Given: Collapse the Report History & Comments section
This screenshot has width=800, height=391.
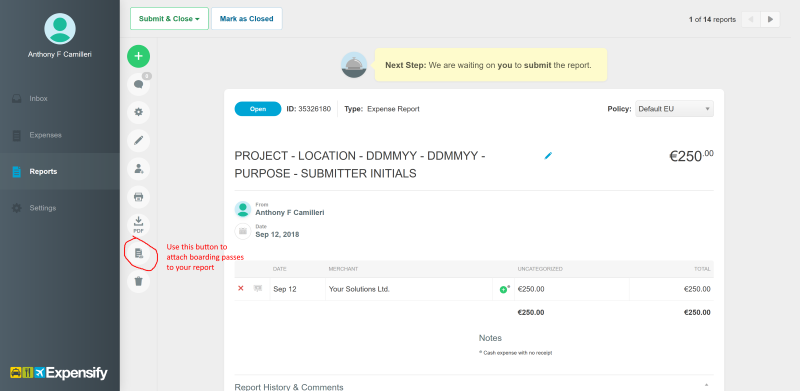Looking at the screenshot, I should 707,385.
